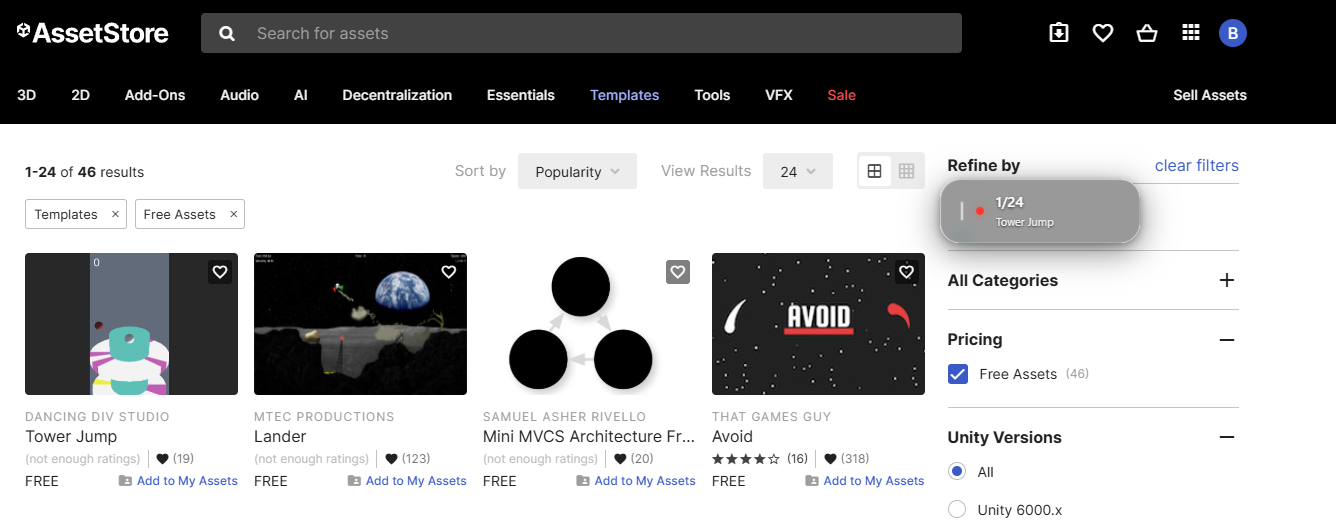Favorite the Avoid asset
The height and width of the screenshot is (521, 1336).
tap(907, 272)
